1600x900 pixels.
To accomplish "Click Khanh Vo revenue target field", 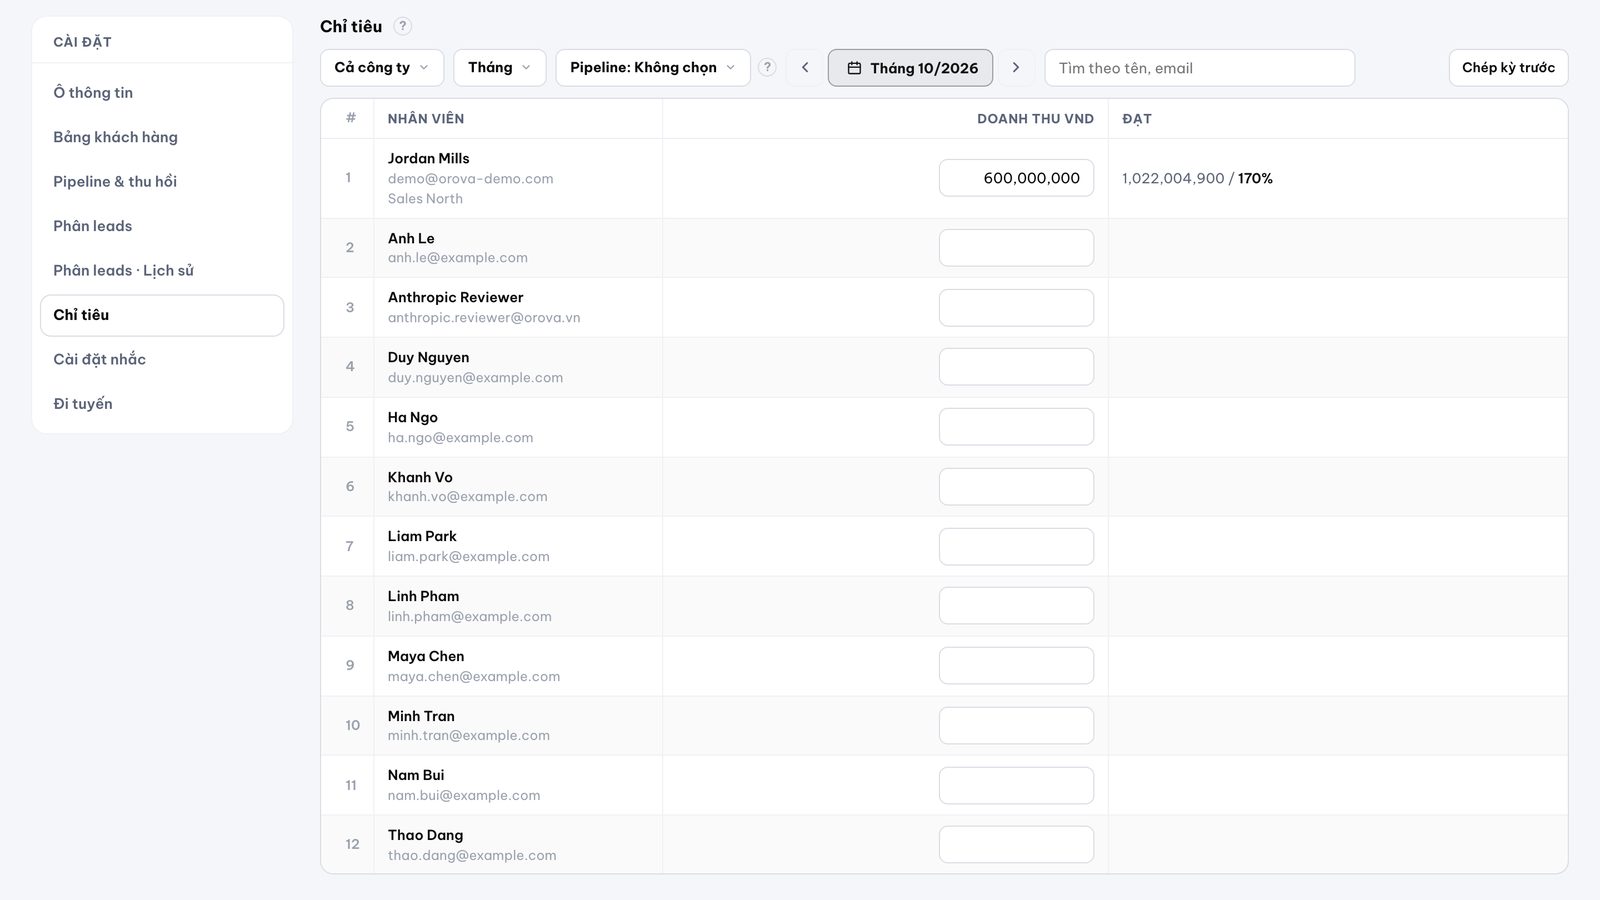I will 1016,486.
